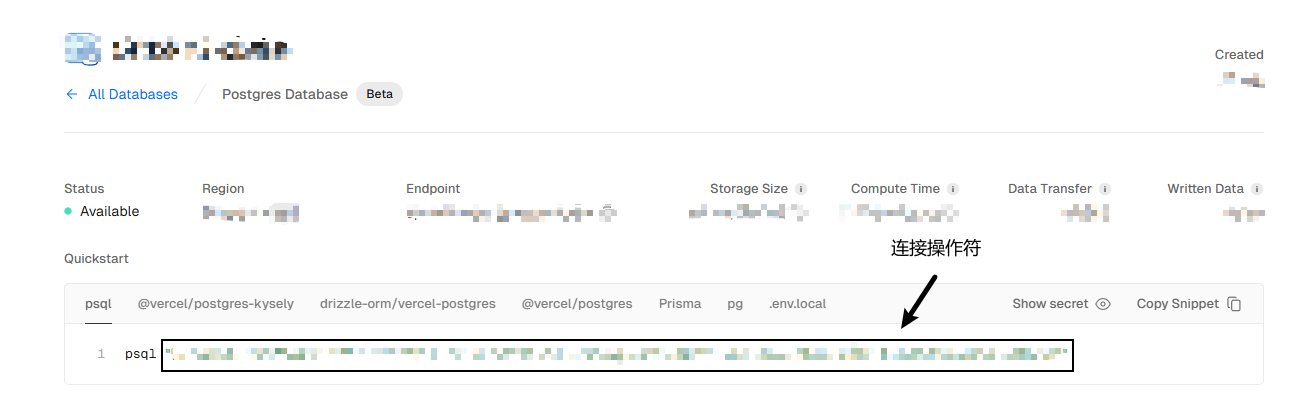The height and width of the screenshot is (398, 1303).
Task: Switch to @vercel/postgres-kysely tab
Action: (x=216, y=303)
